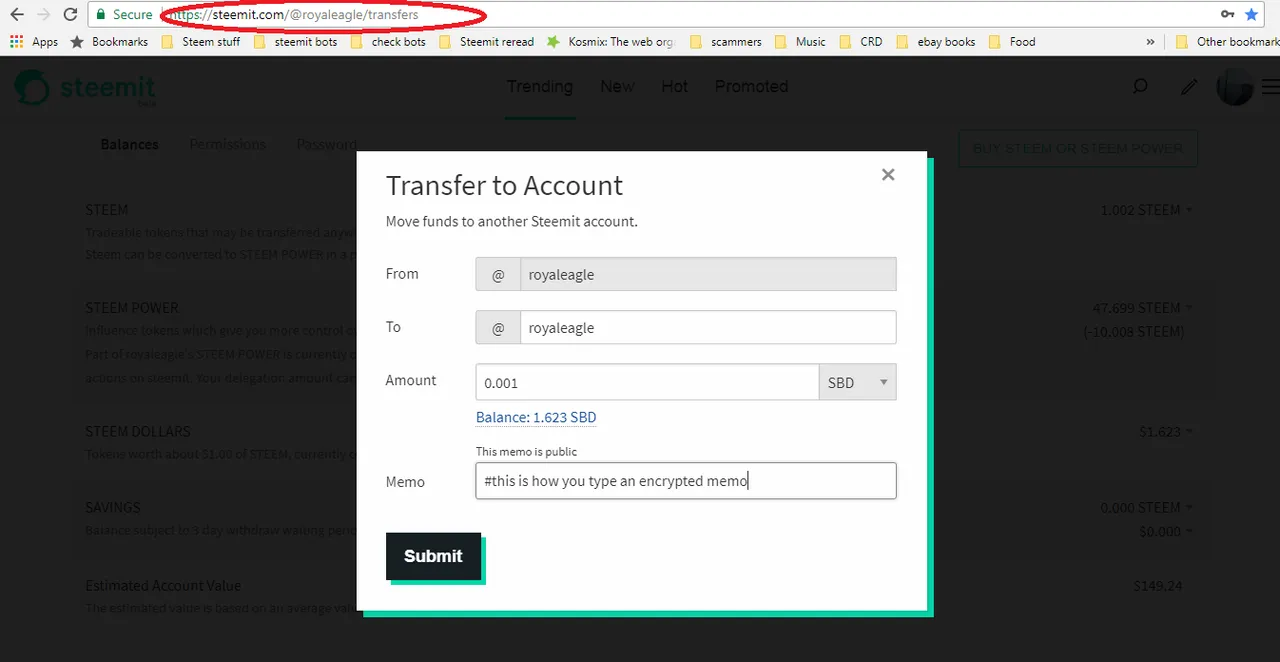Open the Music bookmark folder
1280x662 pixels.
(x=800, y=42)
